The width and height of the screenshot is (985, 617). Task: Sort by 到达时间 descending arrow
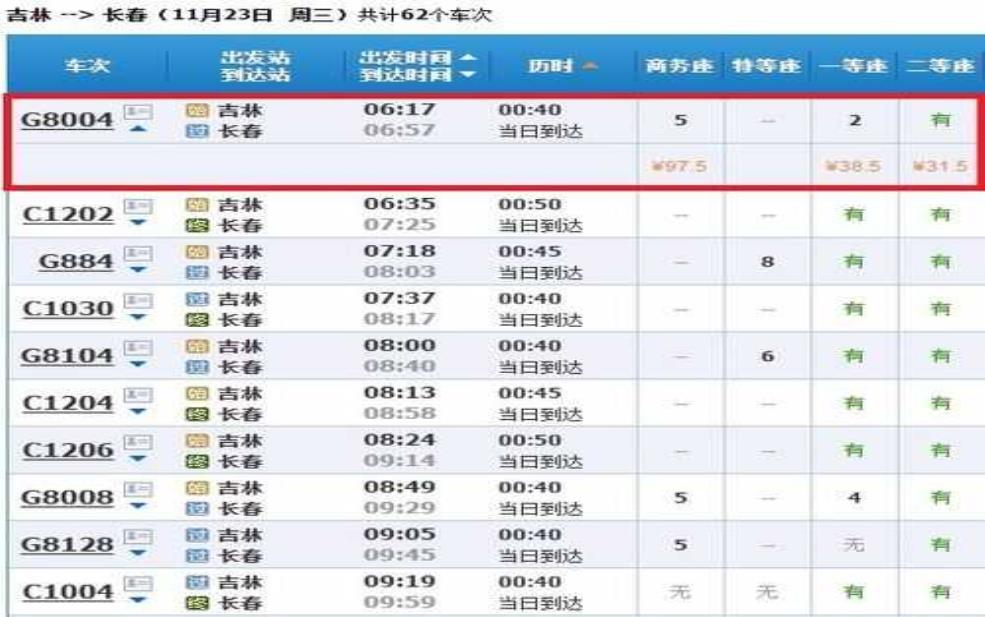tap(469, 74)
